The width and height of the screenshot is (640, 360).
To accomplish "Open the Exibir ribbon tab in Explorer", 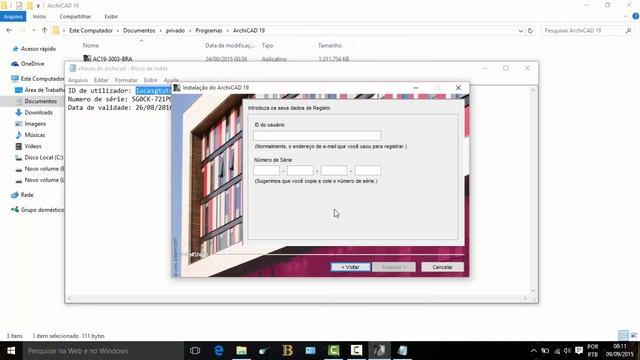I will (x=111, y=17).
